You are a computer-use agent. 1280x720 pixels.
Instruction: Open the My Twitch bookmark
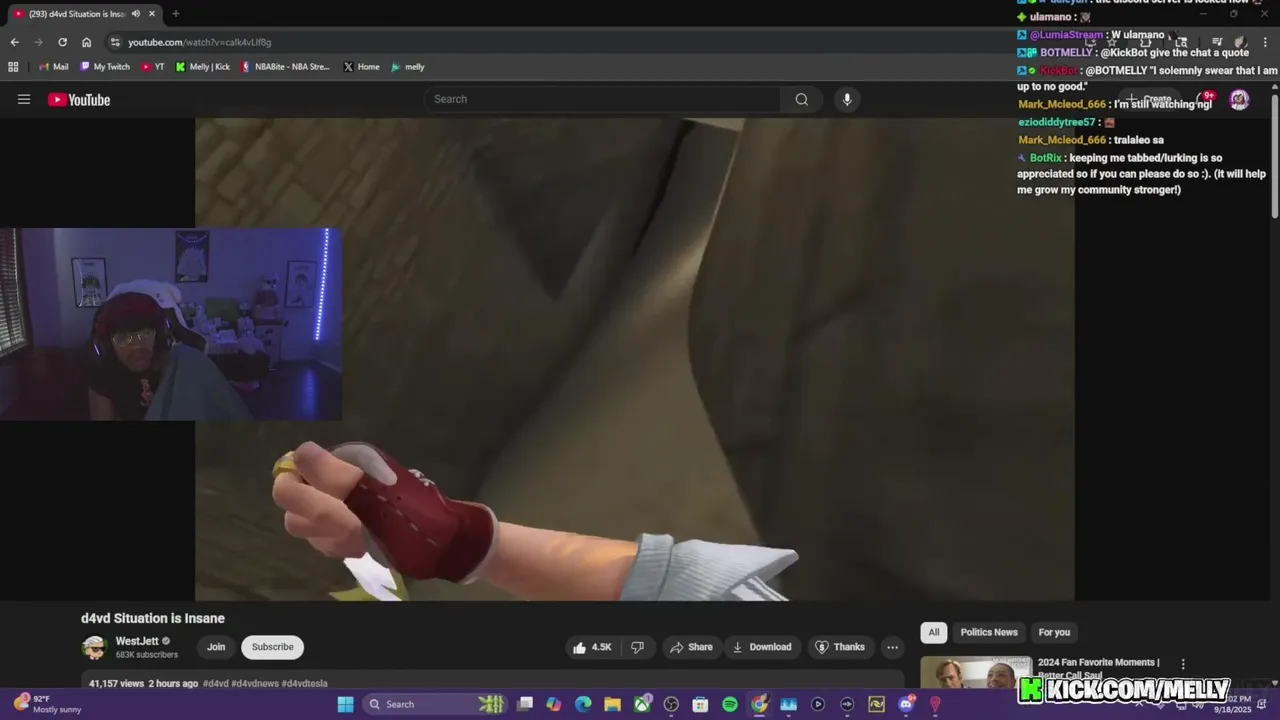[104, 67]
